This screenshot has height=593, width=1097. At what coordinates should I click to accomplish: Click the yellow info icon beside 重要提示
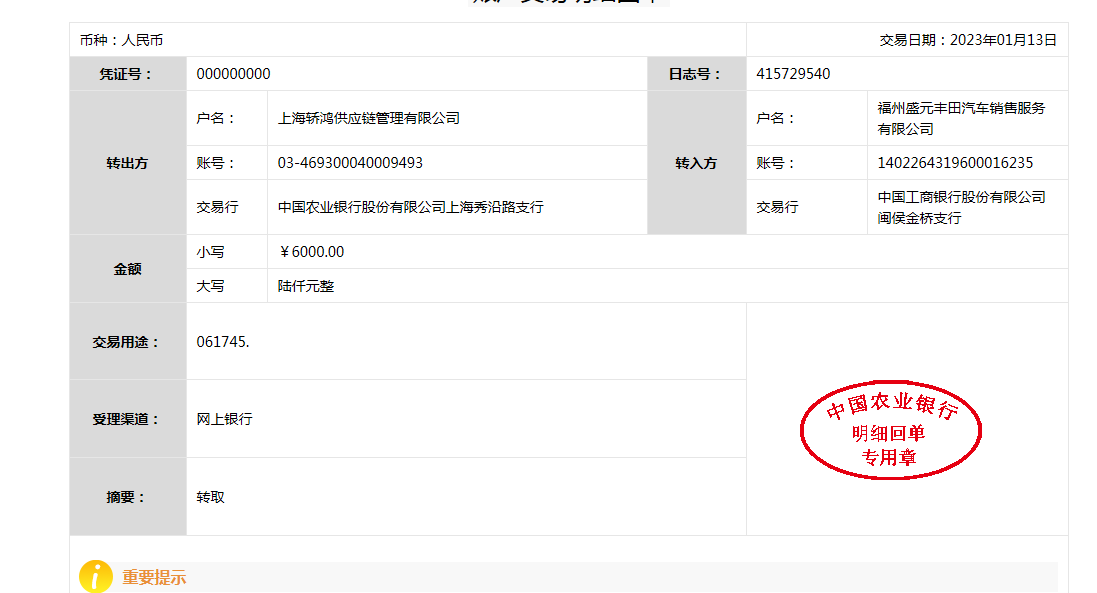click(95, 577)
